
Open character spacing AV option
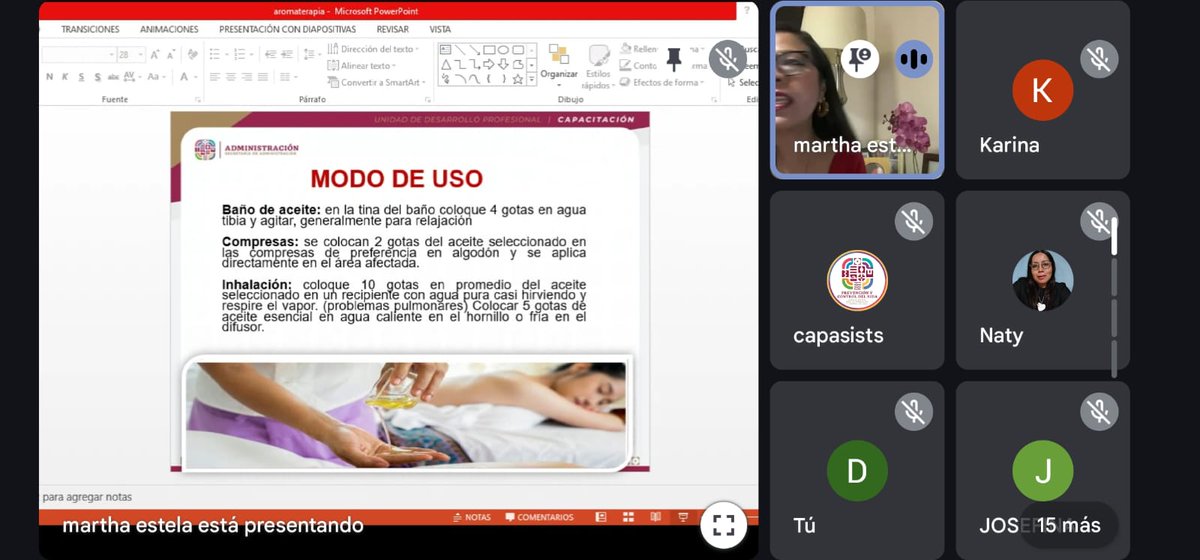[x=131, y=77]
